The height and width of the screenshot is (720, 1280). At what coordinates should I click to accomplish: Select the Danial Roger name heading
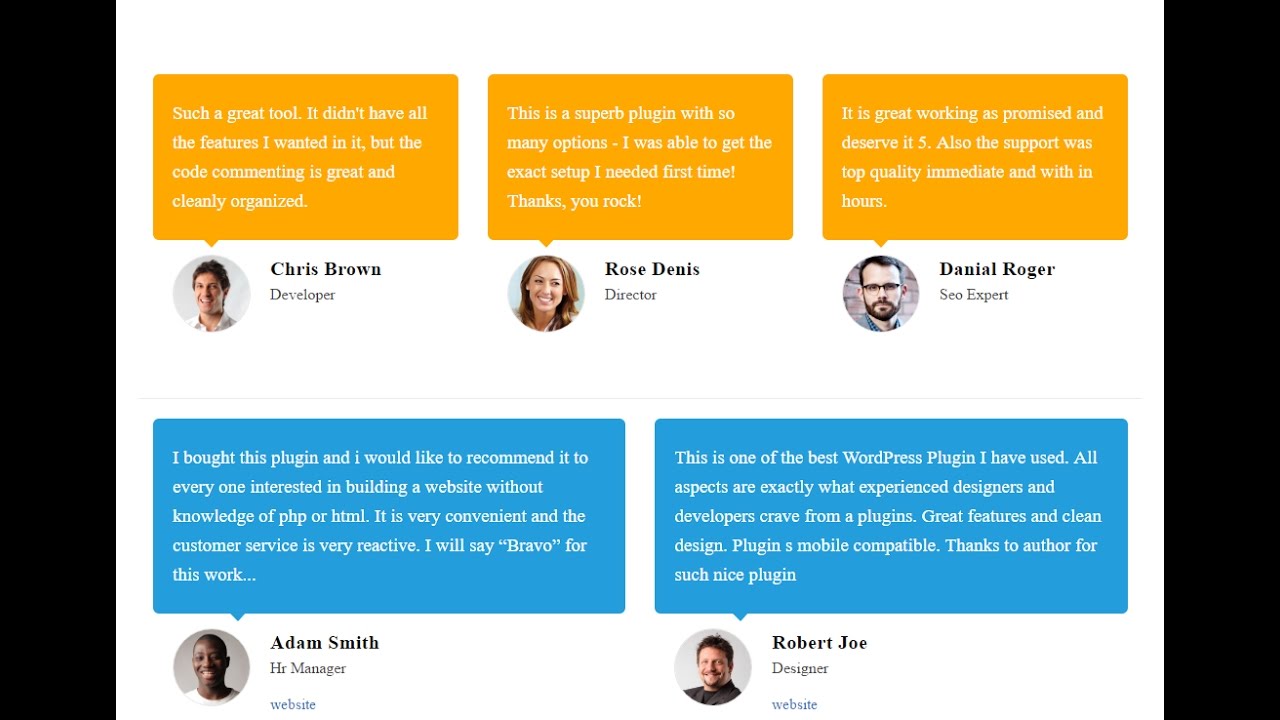[997, 269]
